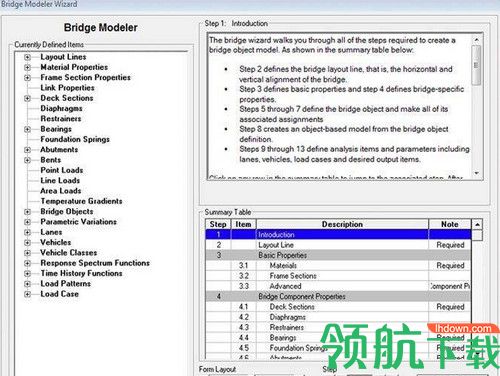The width and height of the screenshot is (500, 376).
Task: Expand the Vehicles tree node
Action: coord(27,243)
